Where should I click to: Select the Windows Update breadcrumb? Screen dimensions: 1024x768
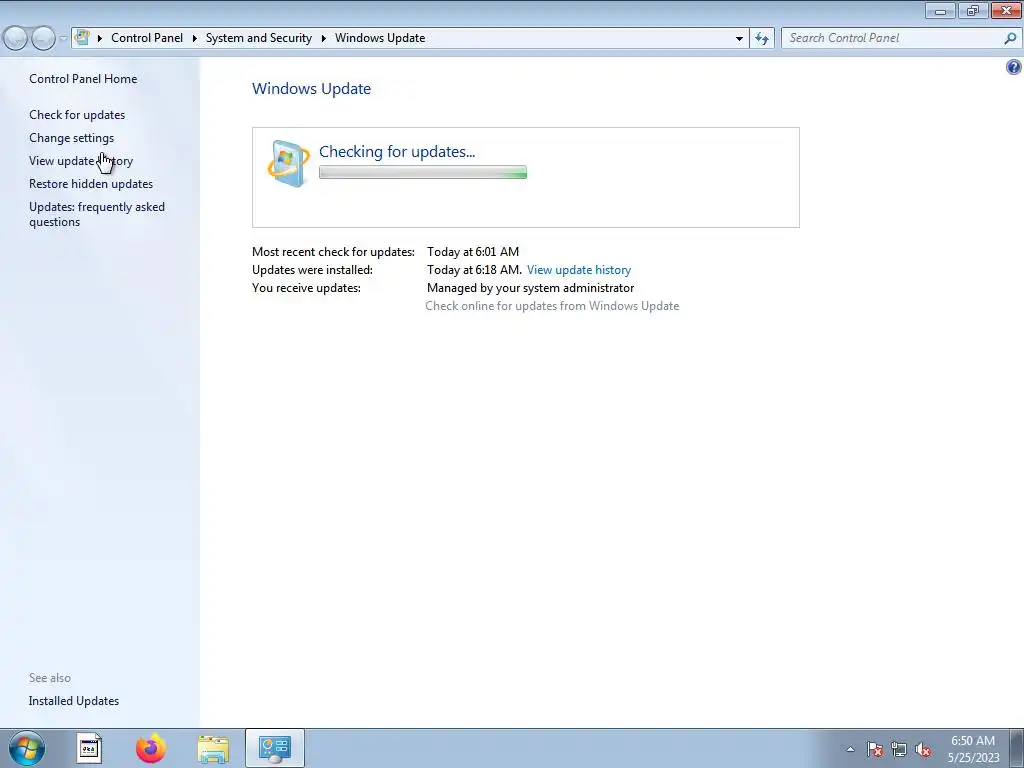click(380, 38)
